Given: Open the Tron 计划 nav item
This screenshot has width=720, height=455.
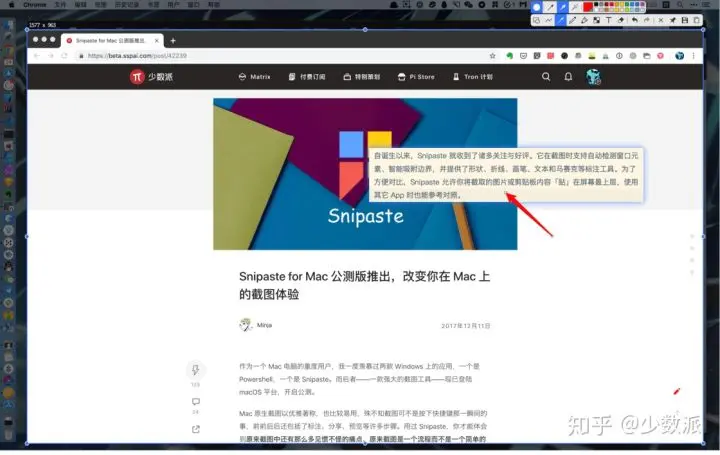Looking at the screenshot, I should coord(473,77).
